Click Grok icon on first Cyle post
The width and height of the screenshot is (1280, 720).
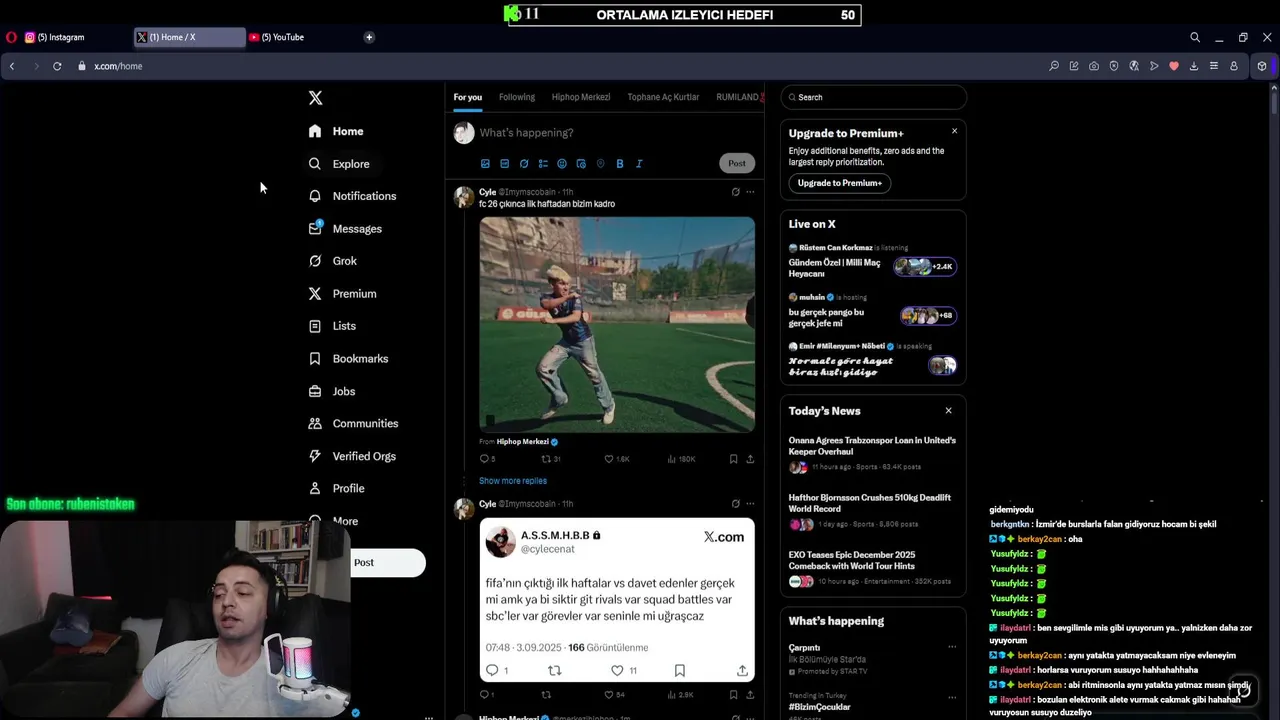pos(735,192)
